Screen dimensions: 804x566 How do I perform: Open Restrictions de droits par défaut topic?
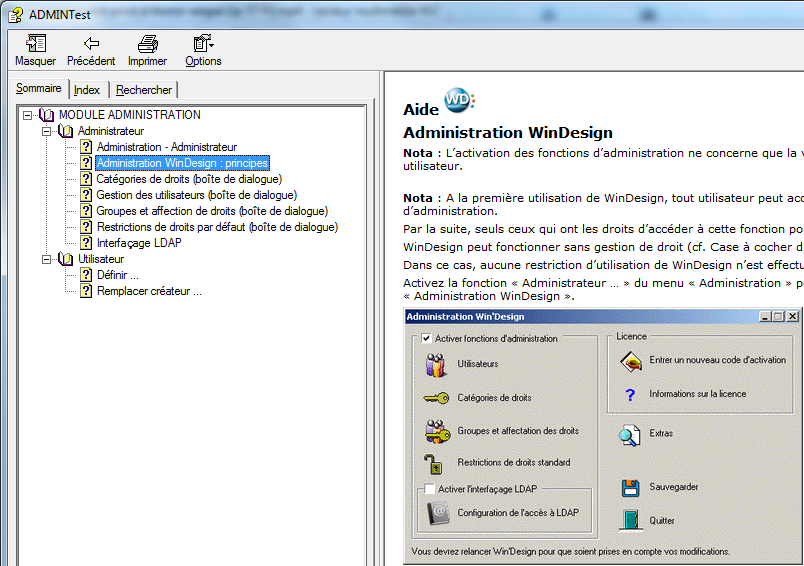pos(217,227)
